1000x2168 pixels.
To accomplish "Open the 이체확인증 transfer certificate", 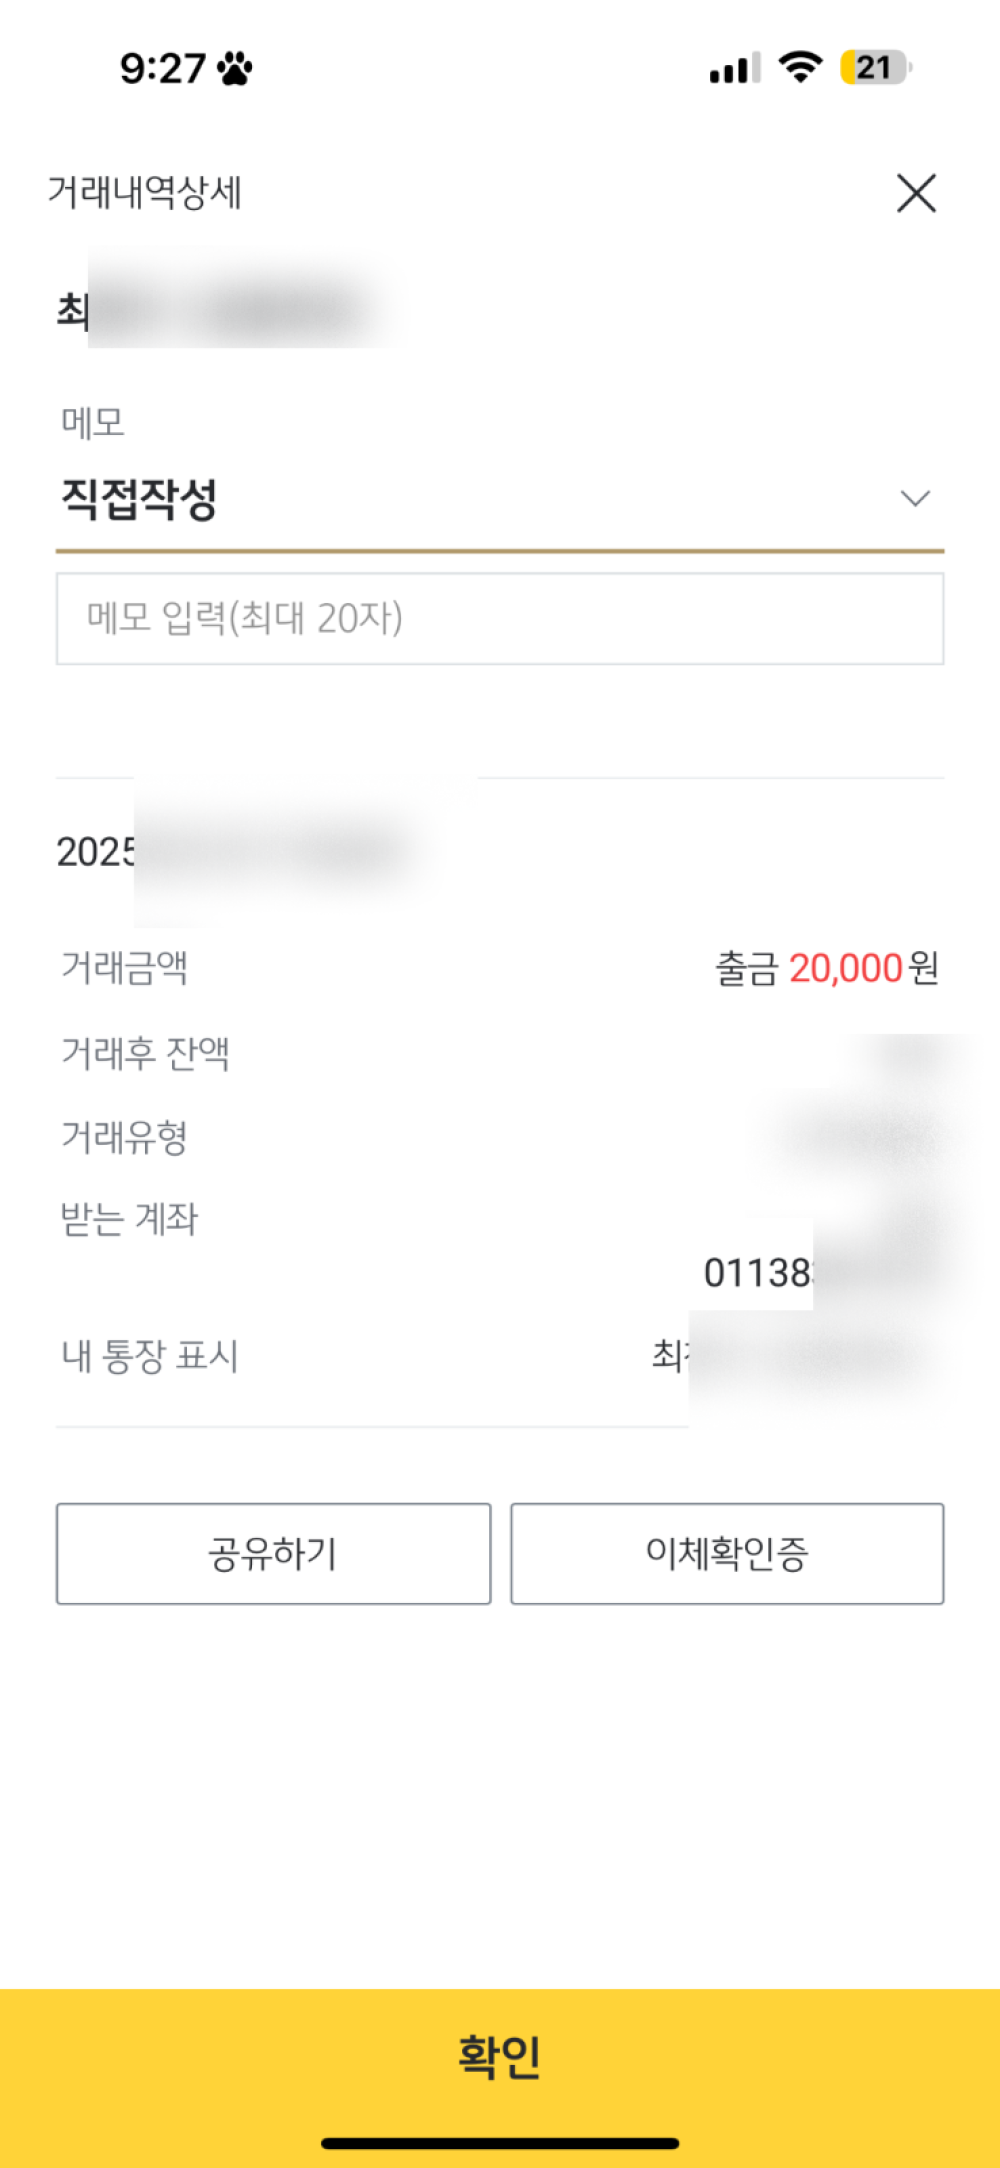I will point(727,1553).
